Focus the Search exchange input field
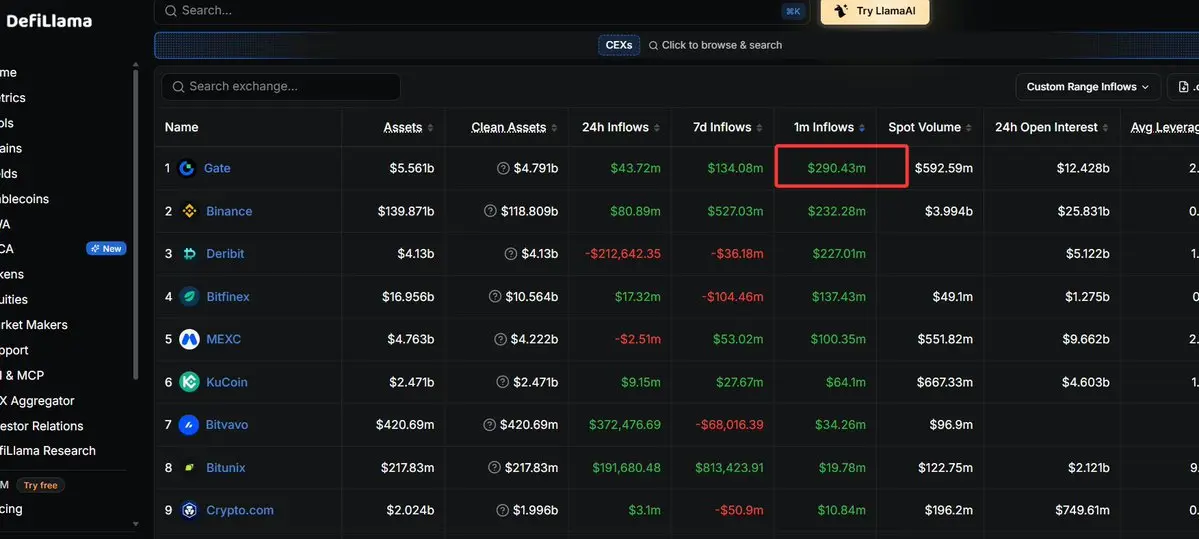 point(281,87)
